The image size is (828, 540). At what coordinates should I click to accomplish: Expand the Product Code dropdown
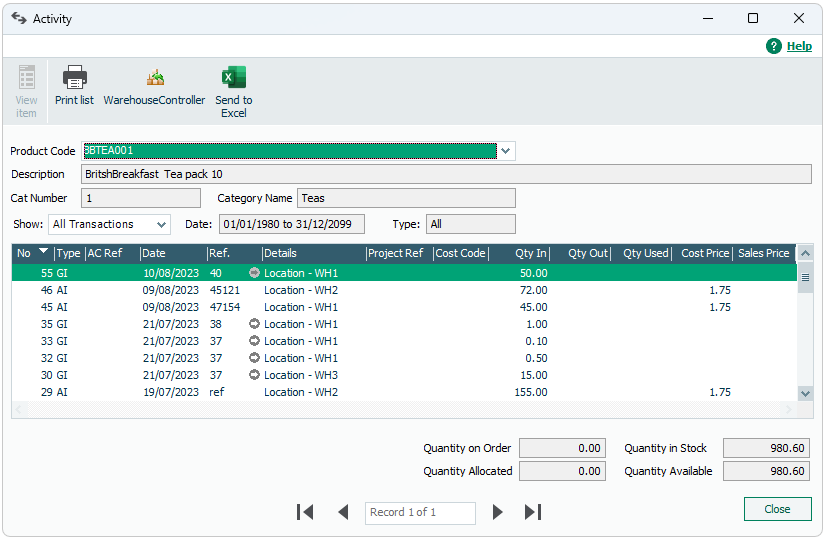pos(506,151)
